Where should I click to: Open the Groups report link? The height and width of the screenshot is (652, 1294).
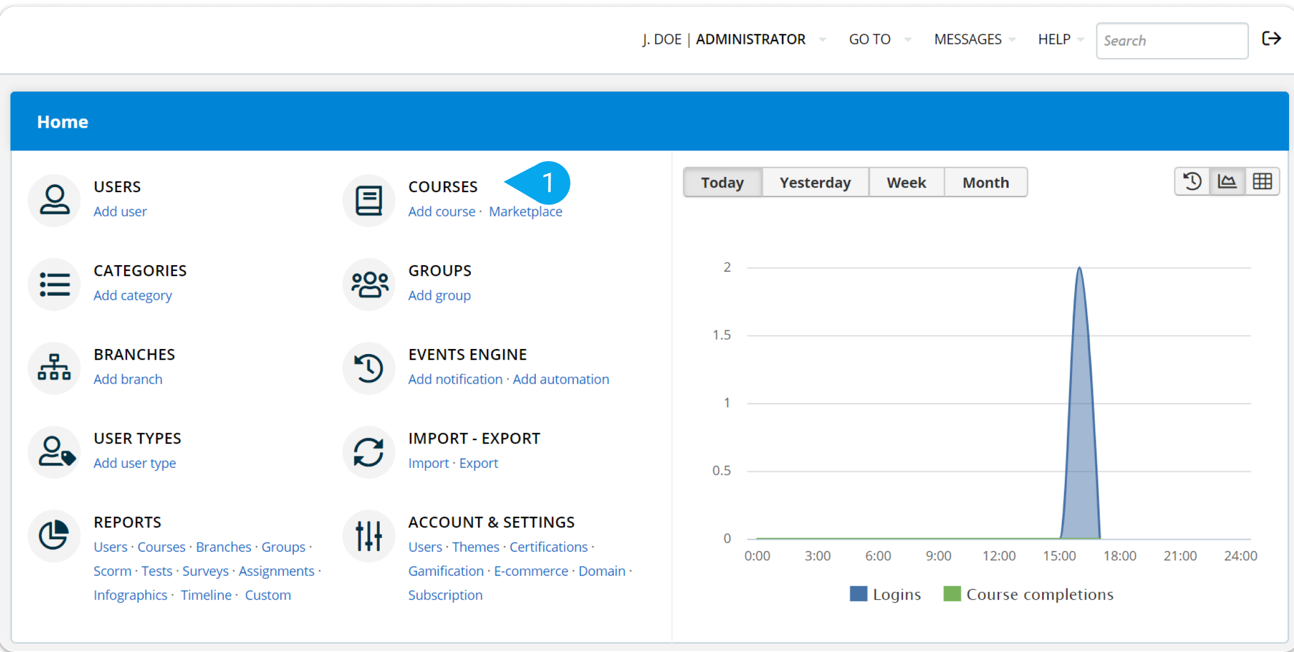click(283, 547)
